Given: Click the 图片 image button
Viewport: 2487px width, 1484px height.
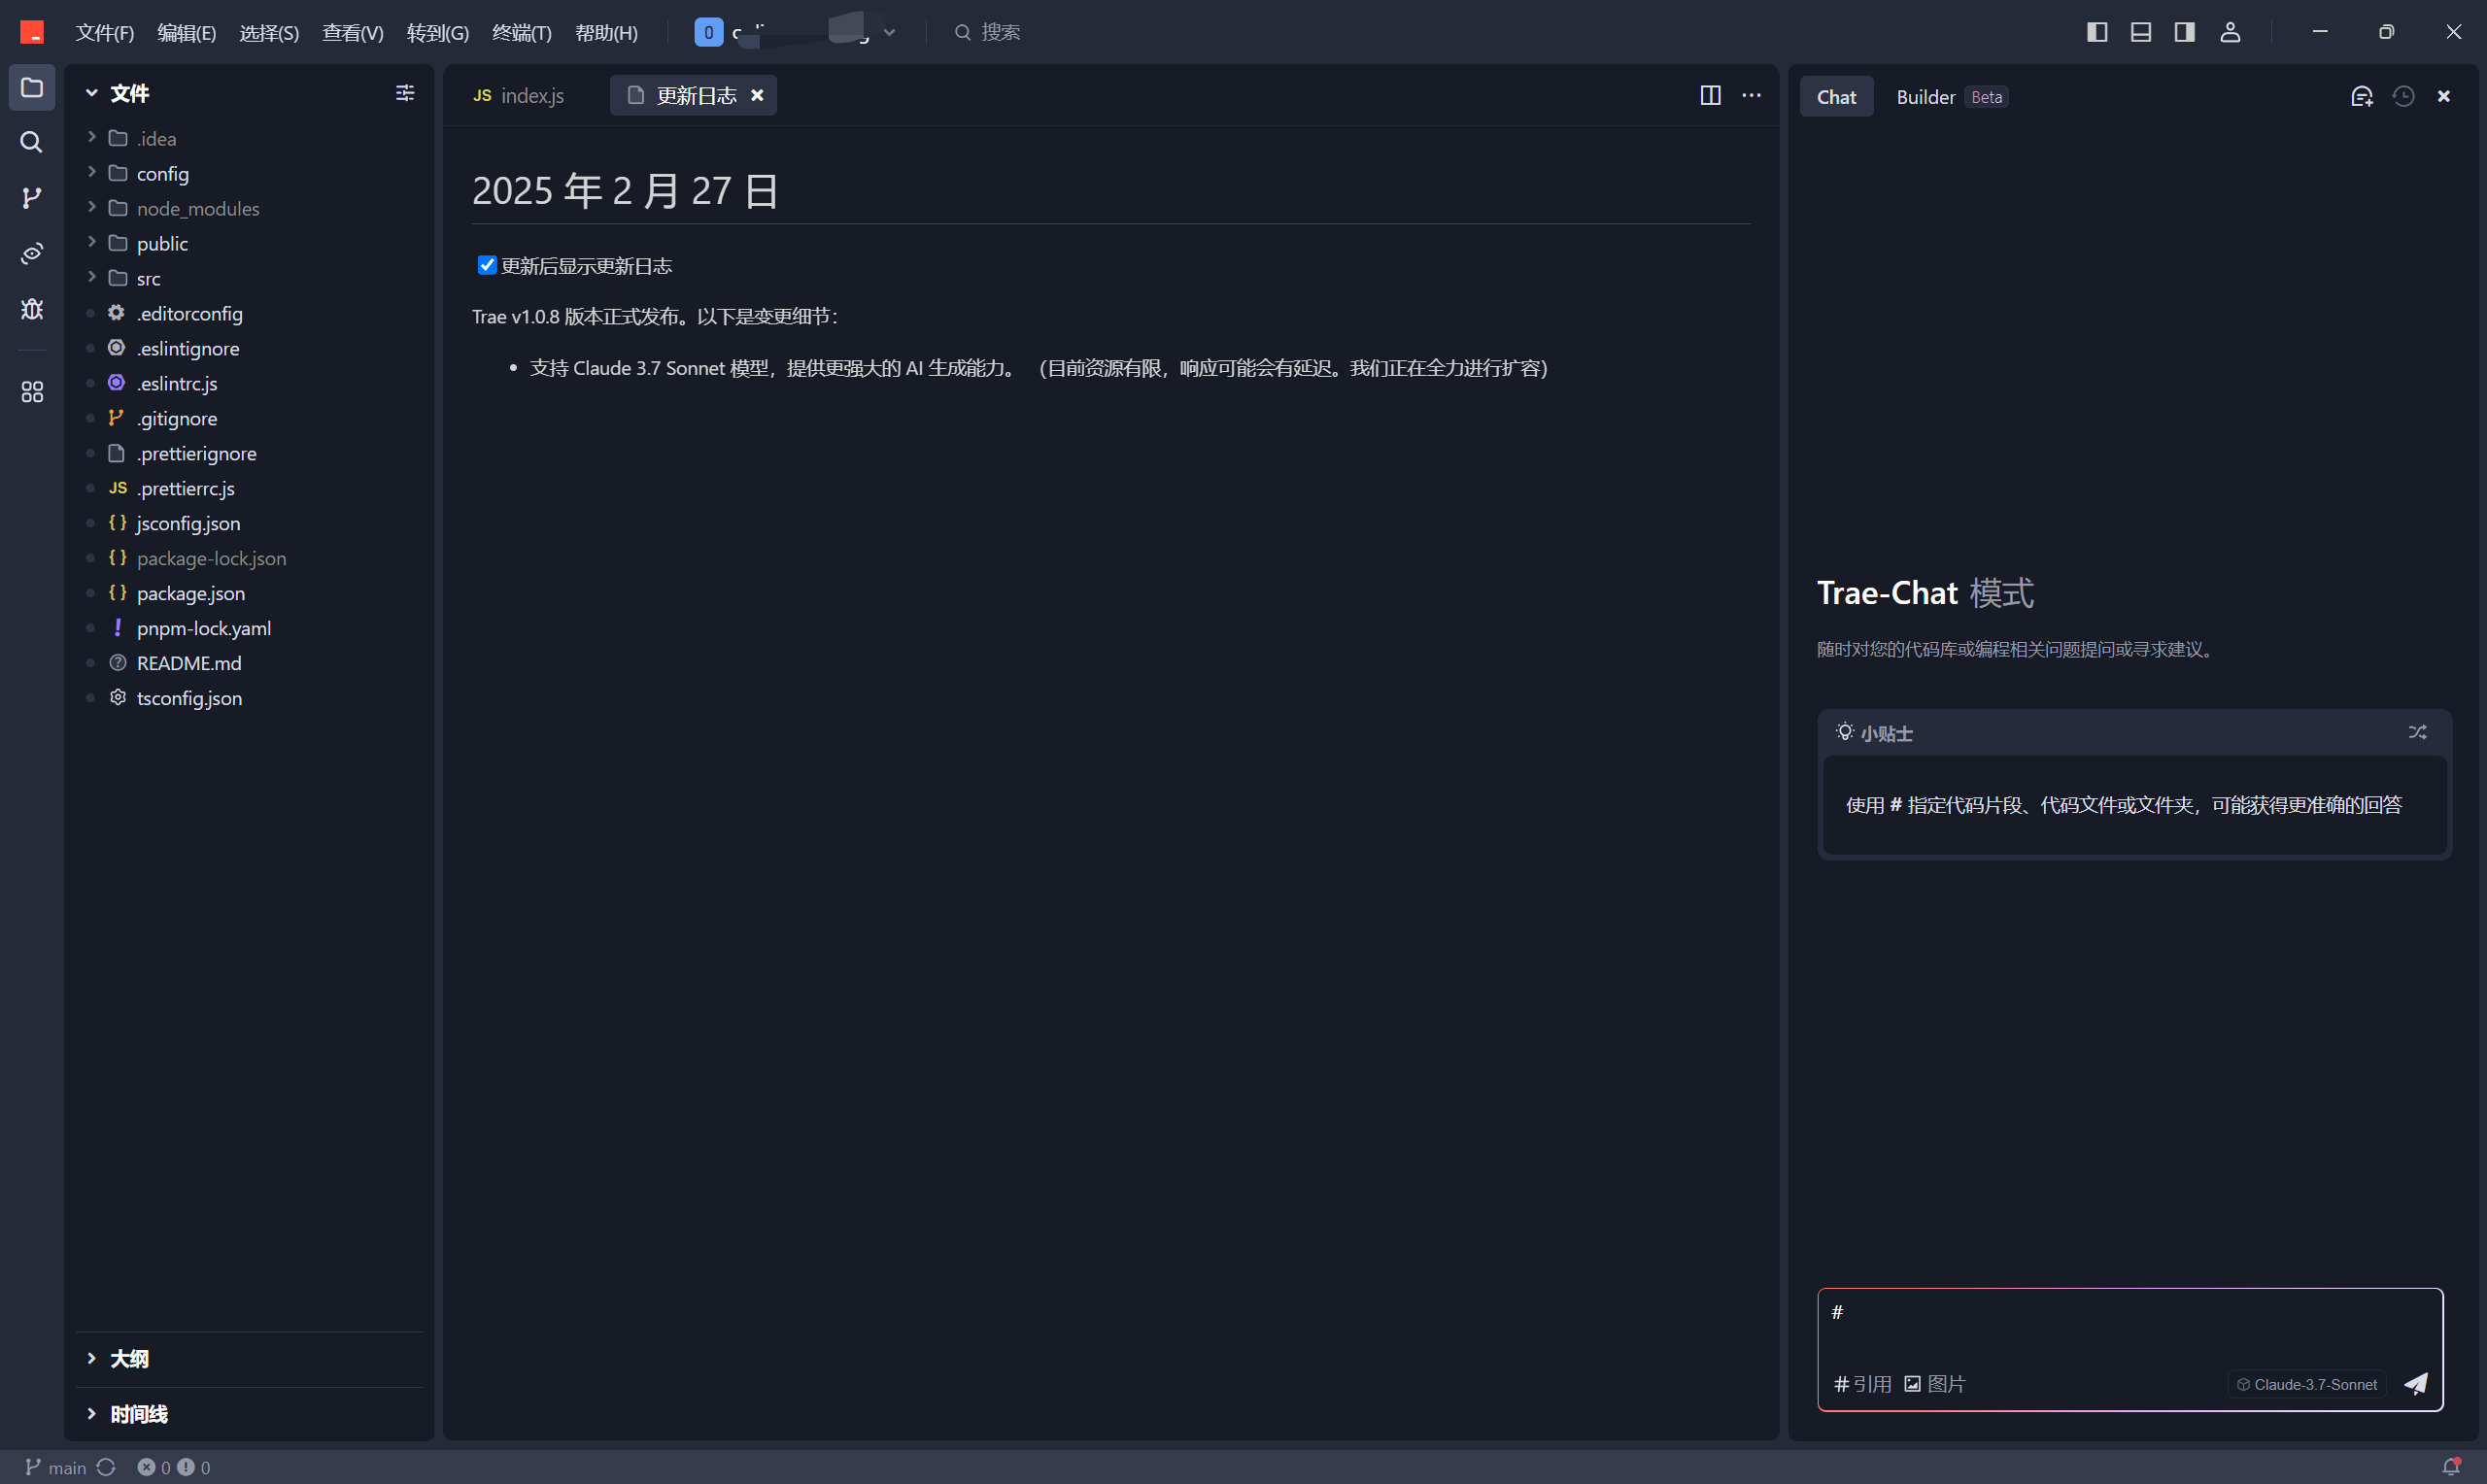Looking at the screenshot, I should [x=1934, y=1384].
